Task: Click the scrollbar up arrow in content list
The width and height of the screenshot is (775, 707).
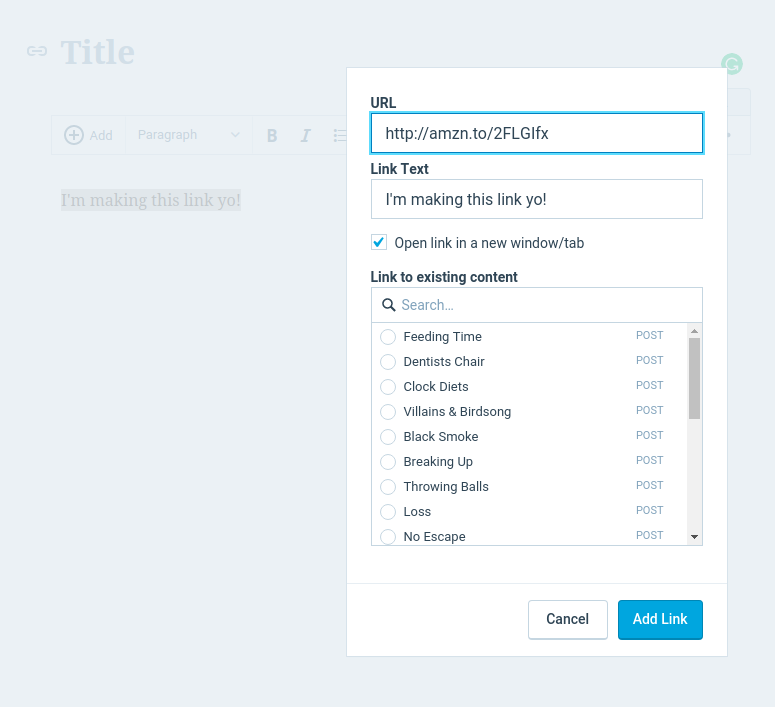Action: click(694, 331)
